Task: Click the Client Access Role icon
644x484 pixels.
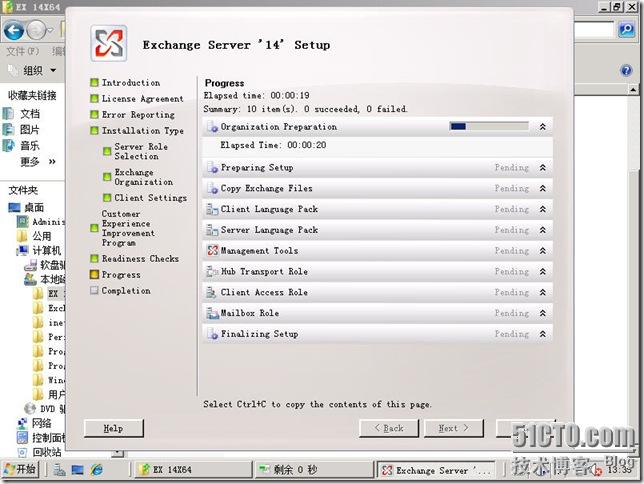Action: pos(212,293)
